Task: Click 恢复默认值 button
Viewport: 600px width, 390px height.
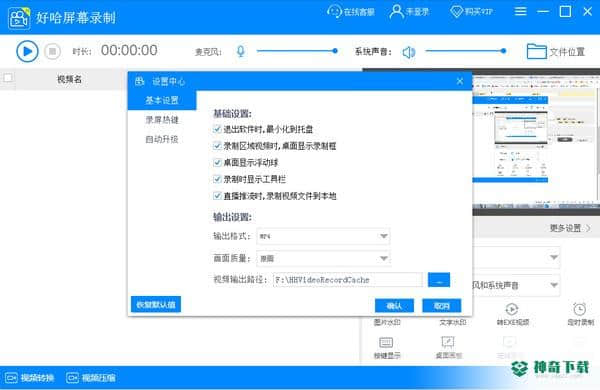Action: pos(156,305)
